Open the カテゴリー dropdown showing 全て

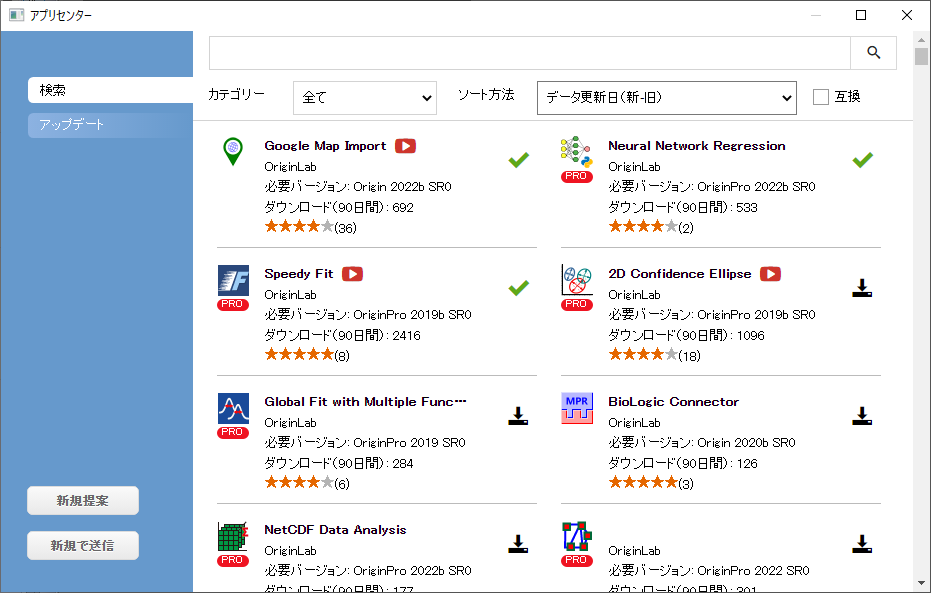point(365,98)
